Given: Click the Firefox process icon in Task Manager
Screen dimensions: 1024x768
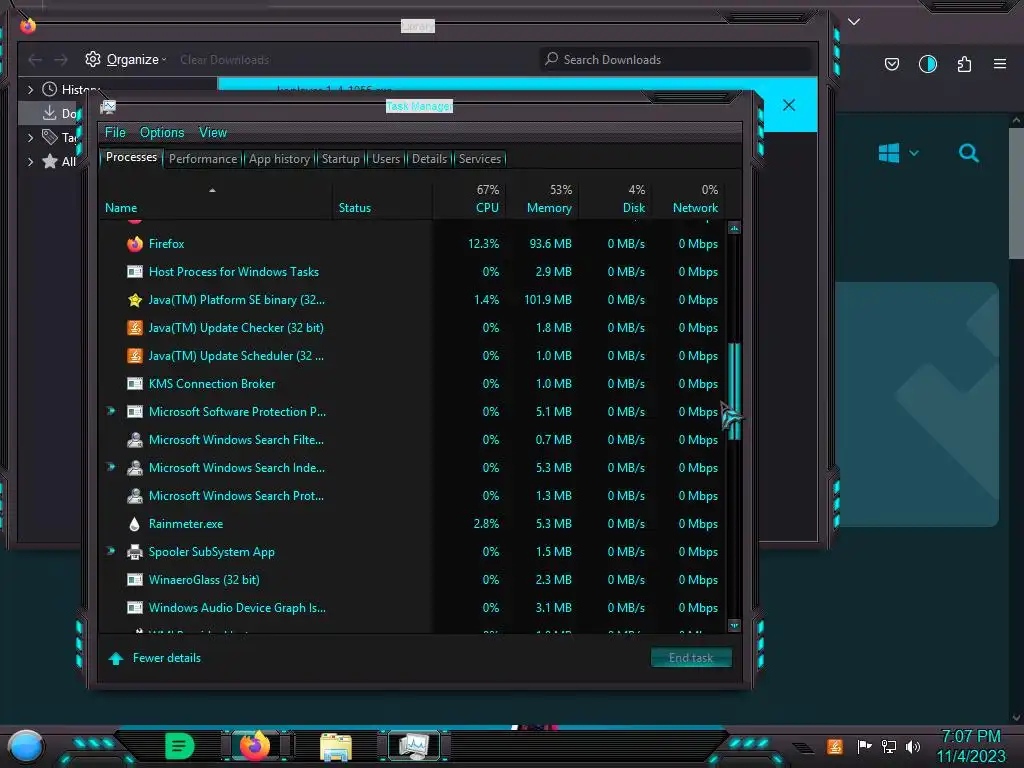Looking at the screenshot, I should coord(135,244).
